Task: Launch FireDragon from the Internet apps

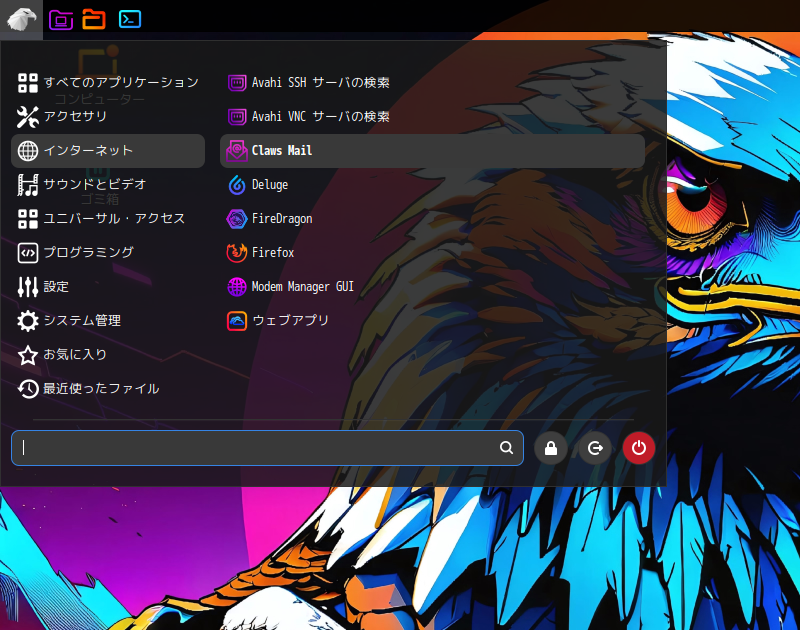Action: pyautogui.click(x=432, y=219)
